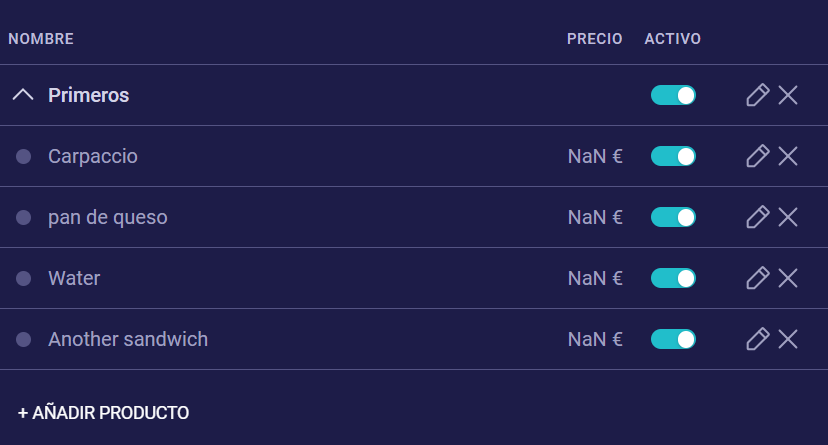The width and height of the screenshot is (828, 445).
Task: Switch off Another sandwich active toggle
Action: [673, 339]
